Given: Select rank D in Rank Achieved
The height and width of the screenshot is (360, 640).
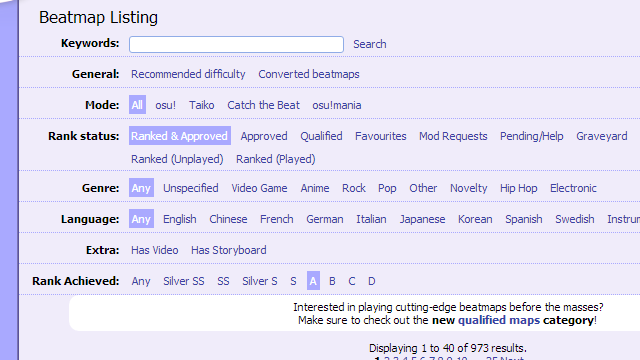Looking at the screenshot, I should pos(371,281).
